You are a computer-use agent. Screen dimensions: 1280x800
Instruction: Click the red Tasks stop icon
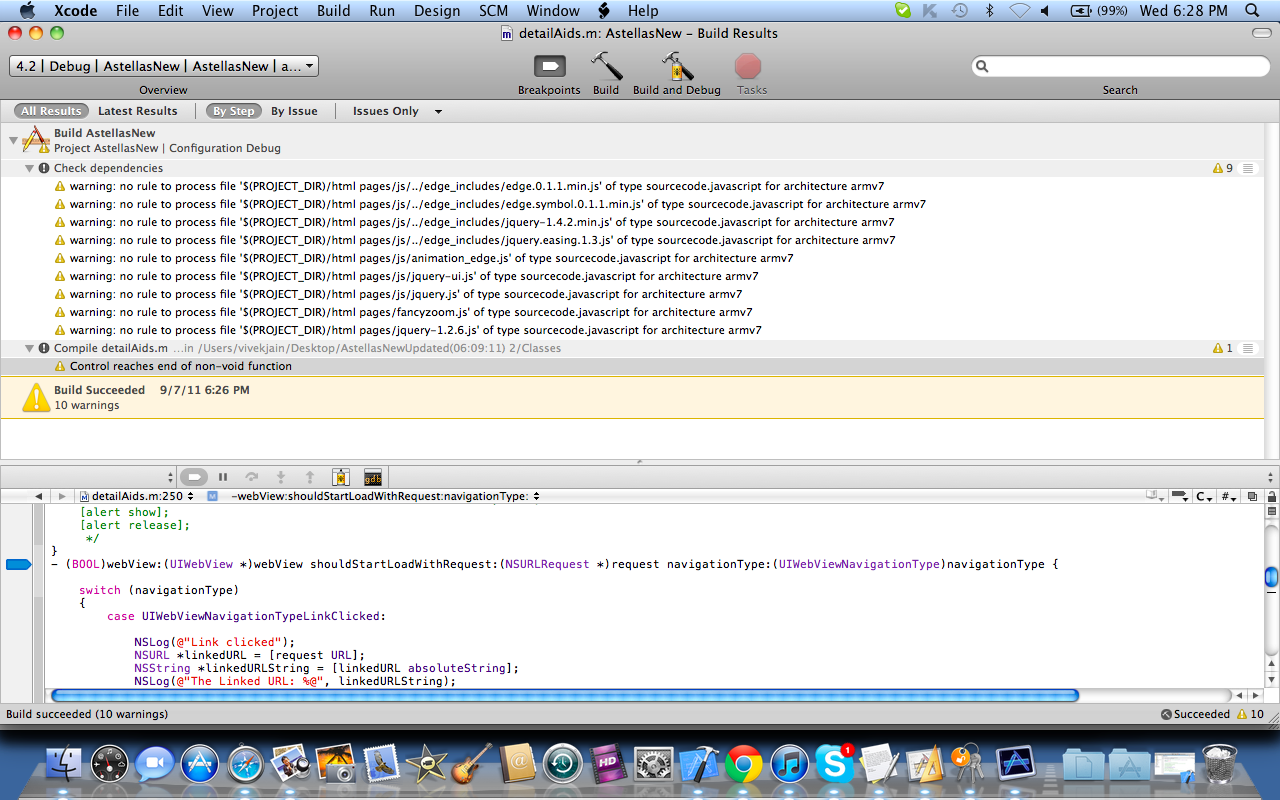pos(748,66)
